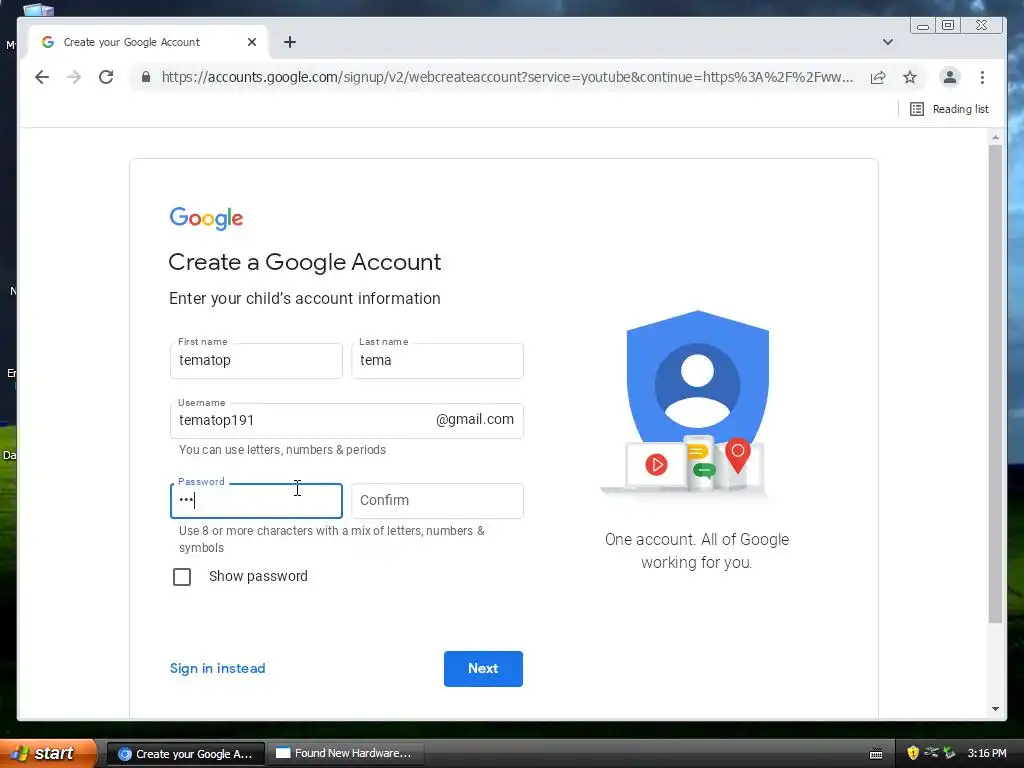Open Found New Hardware taskbar item
Viewport: 1024px width, 768px height.
[x=345, y=754]
